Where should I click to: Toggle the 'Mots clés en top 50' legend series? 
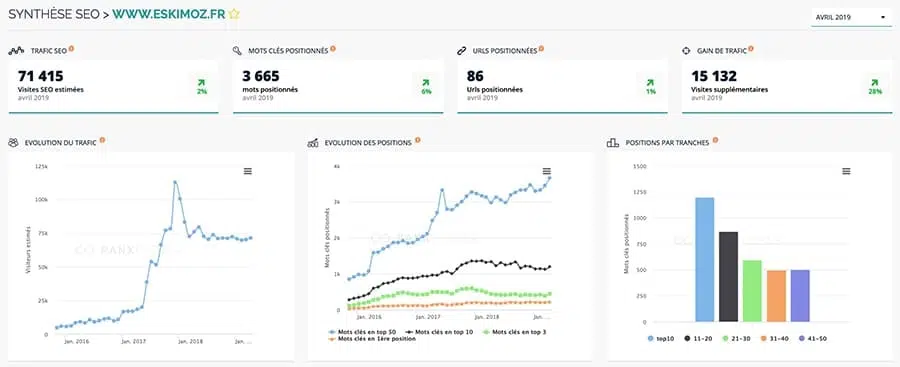pos(364,332)
